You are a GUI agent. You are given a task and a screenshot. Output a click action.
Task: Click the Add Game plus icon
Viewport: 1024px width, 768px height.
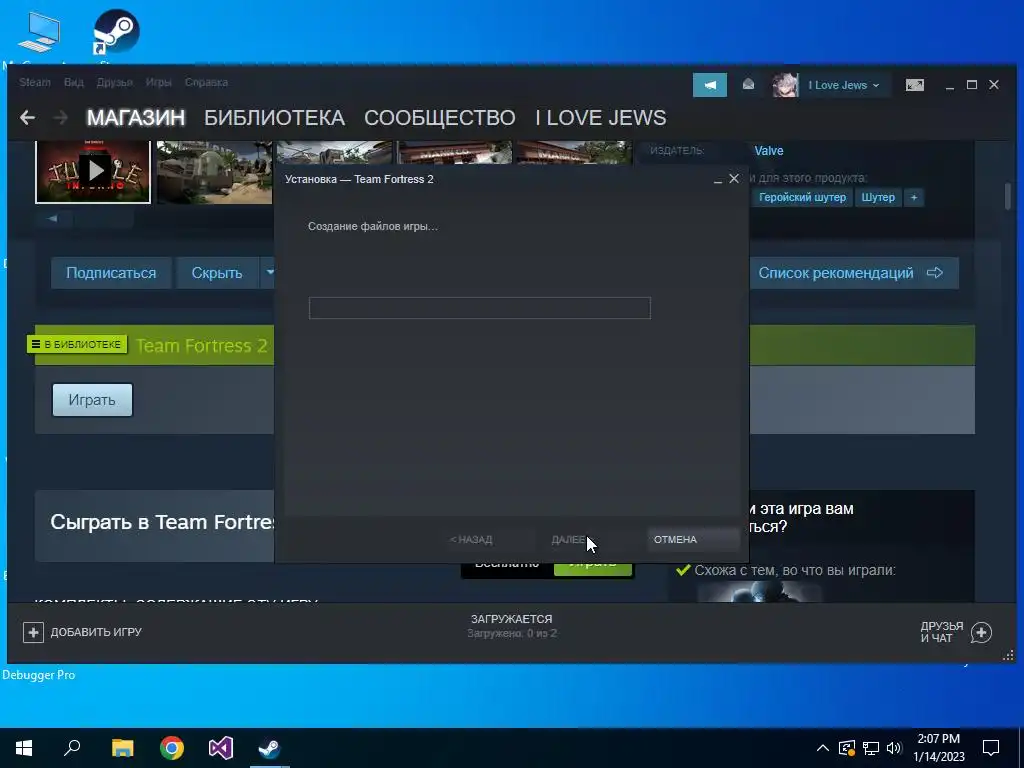(33, 632)
